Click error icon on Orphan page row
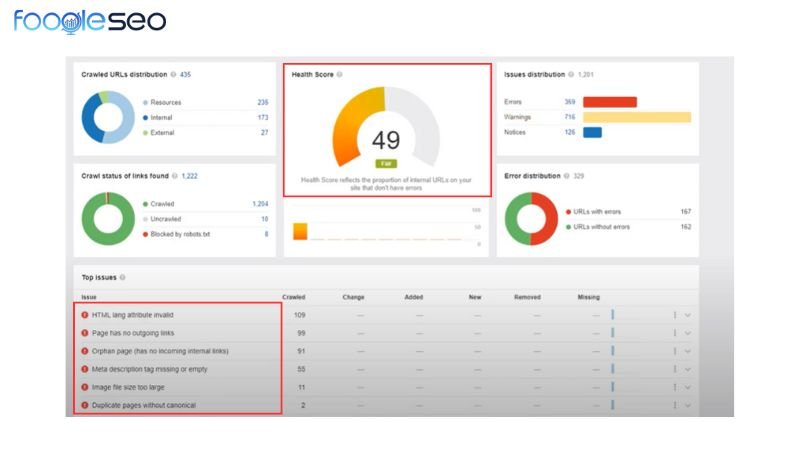This screenshot has height=450, width=800. pos(85,351)
